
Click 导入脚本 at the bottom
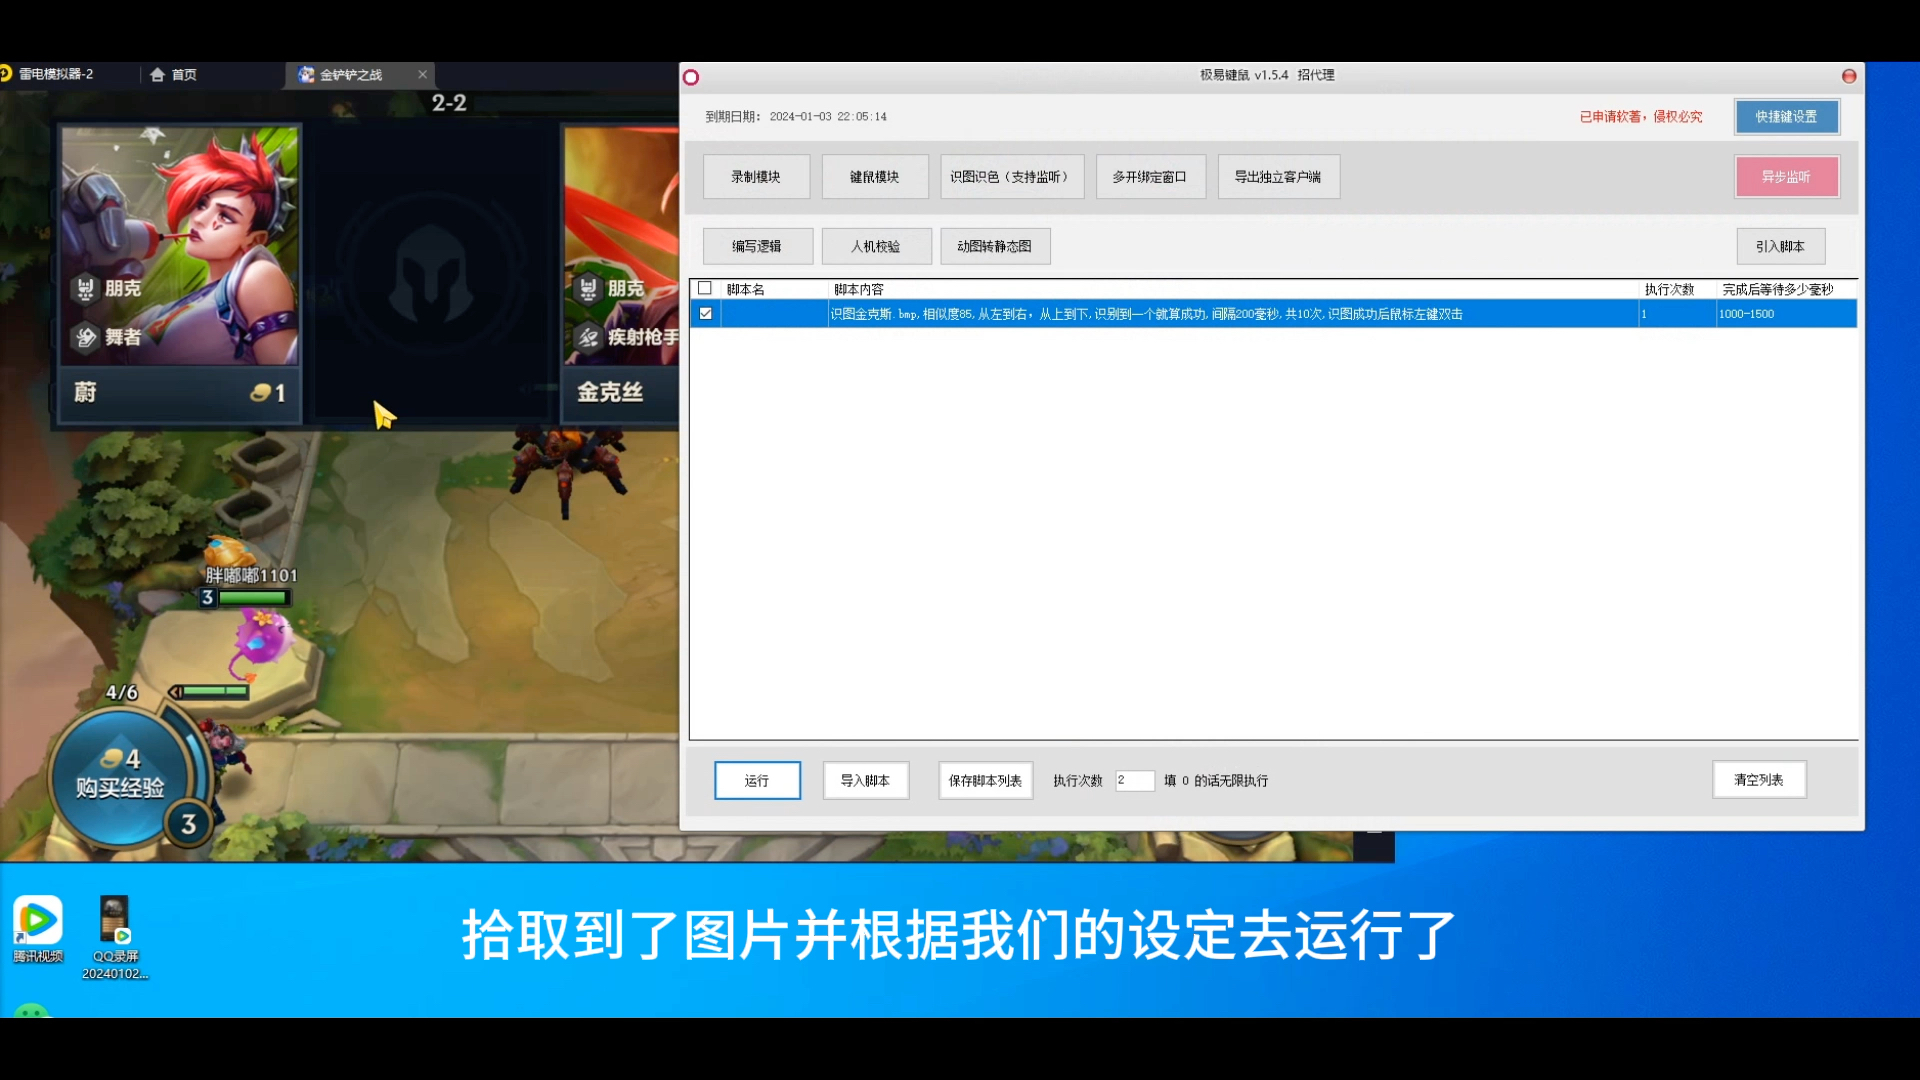tap(866, 780)
